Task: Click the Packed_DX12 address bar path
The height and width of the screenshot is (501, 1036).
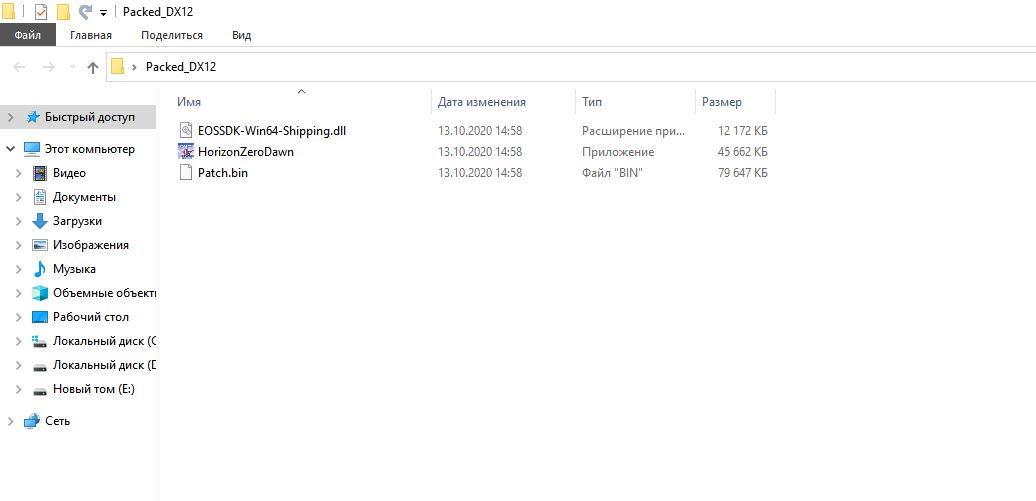Action: pos(180,67)
